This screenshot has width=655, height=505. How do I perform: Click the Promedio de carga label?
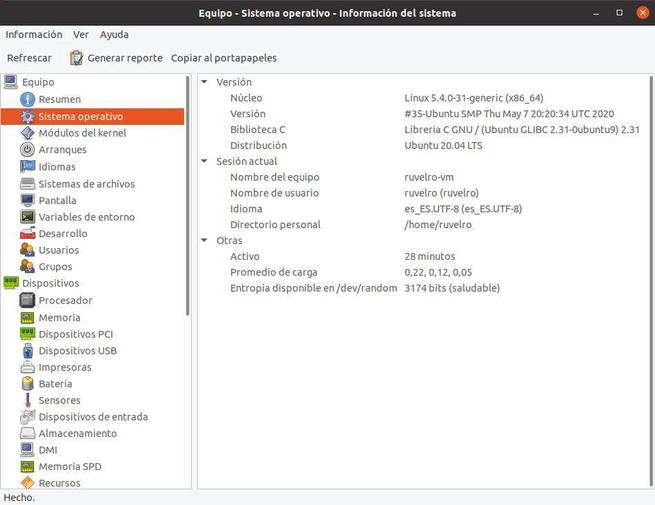tap(274, 272)
